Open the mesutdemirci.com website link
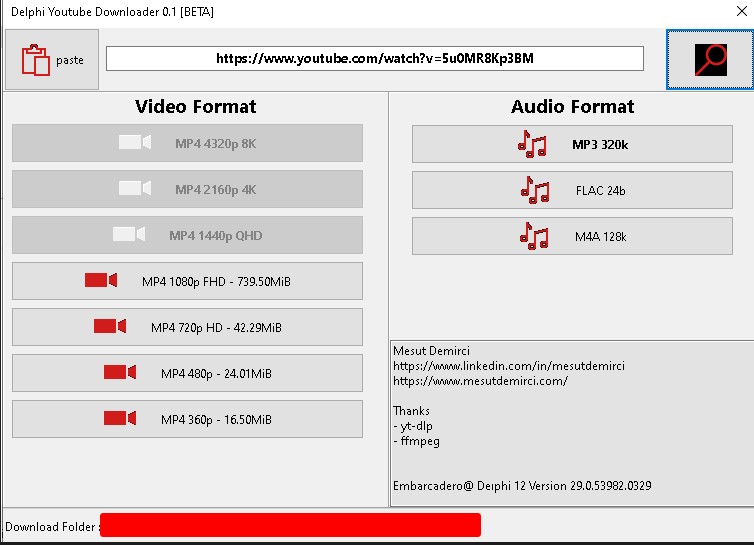 [480, 381]
